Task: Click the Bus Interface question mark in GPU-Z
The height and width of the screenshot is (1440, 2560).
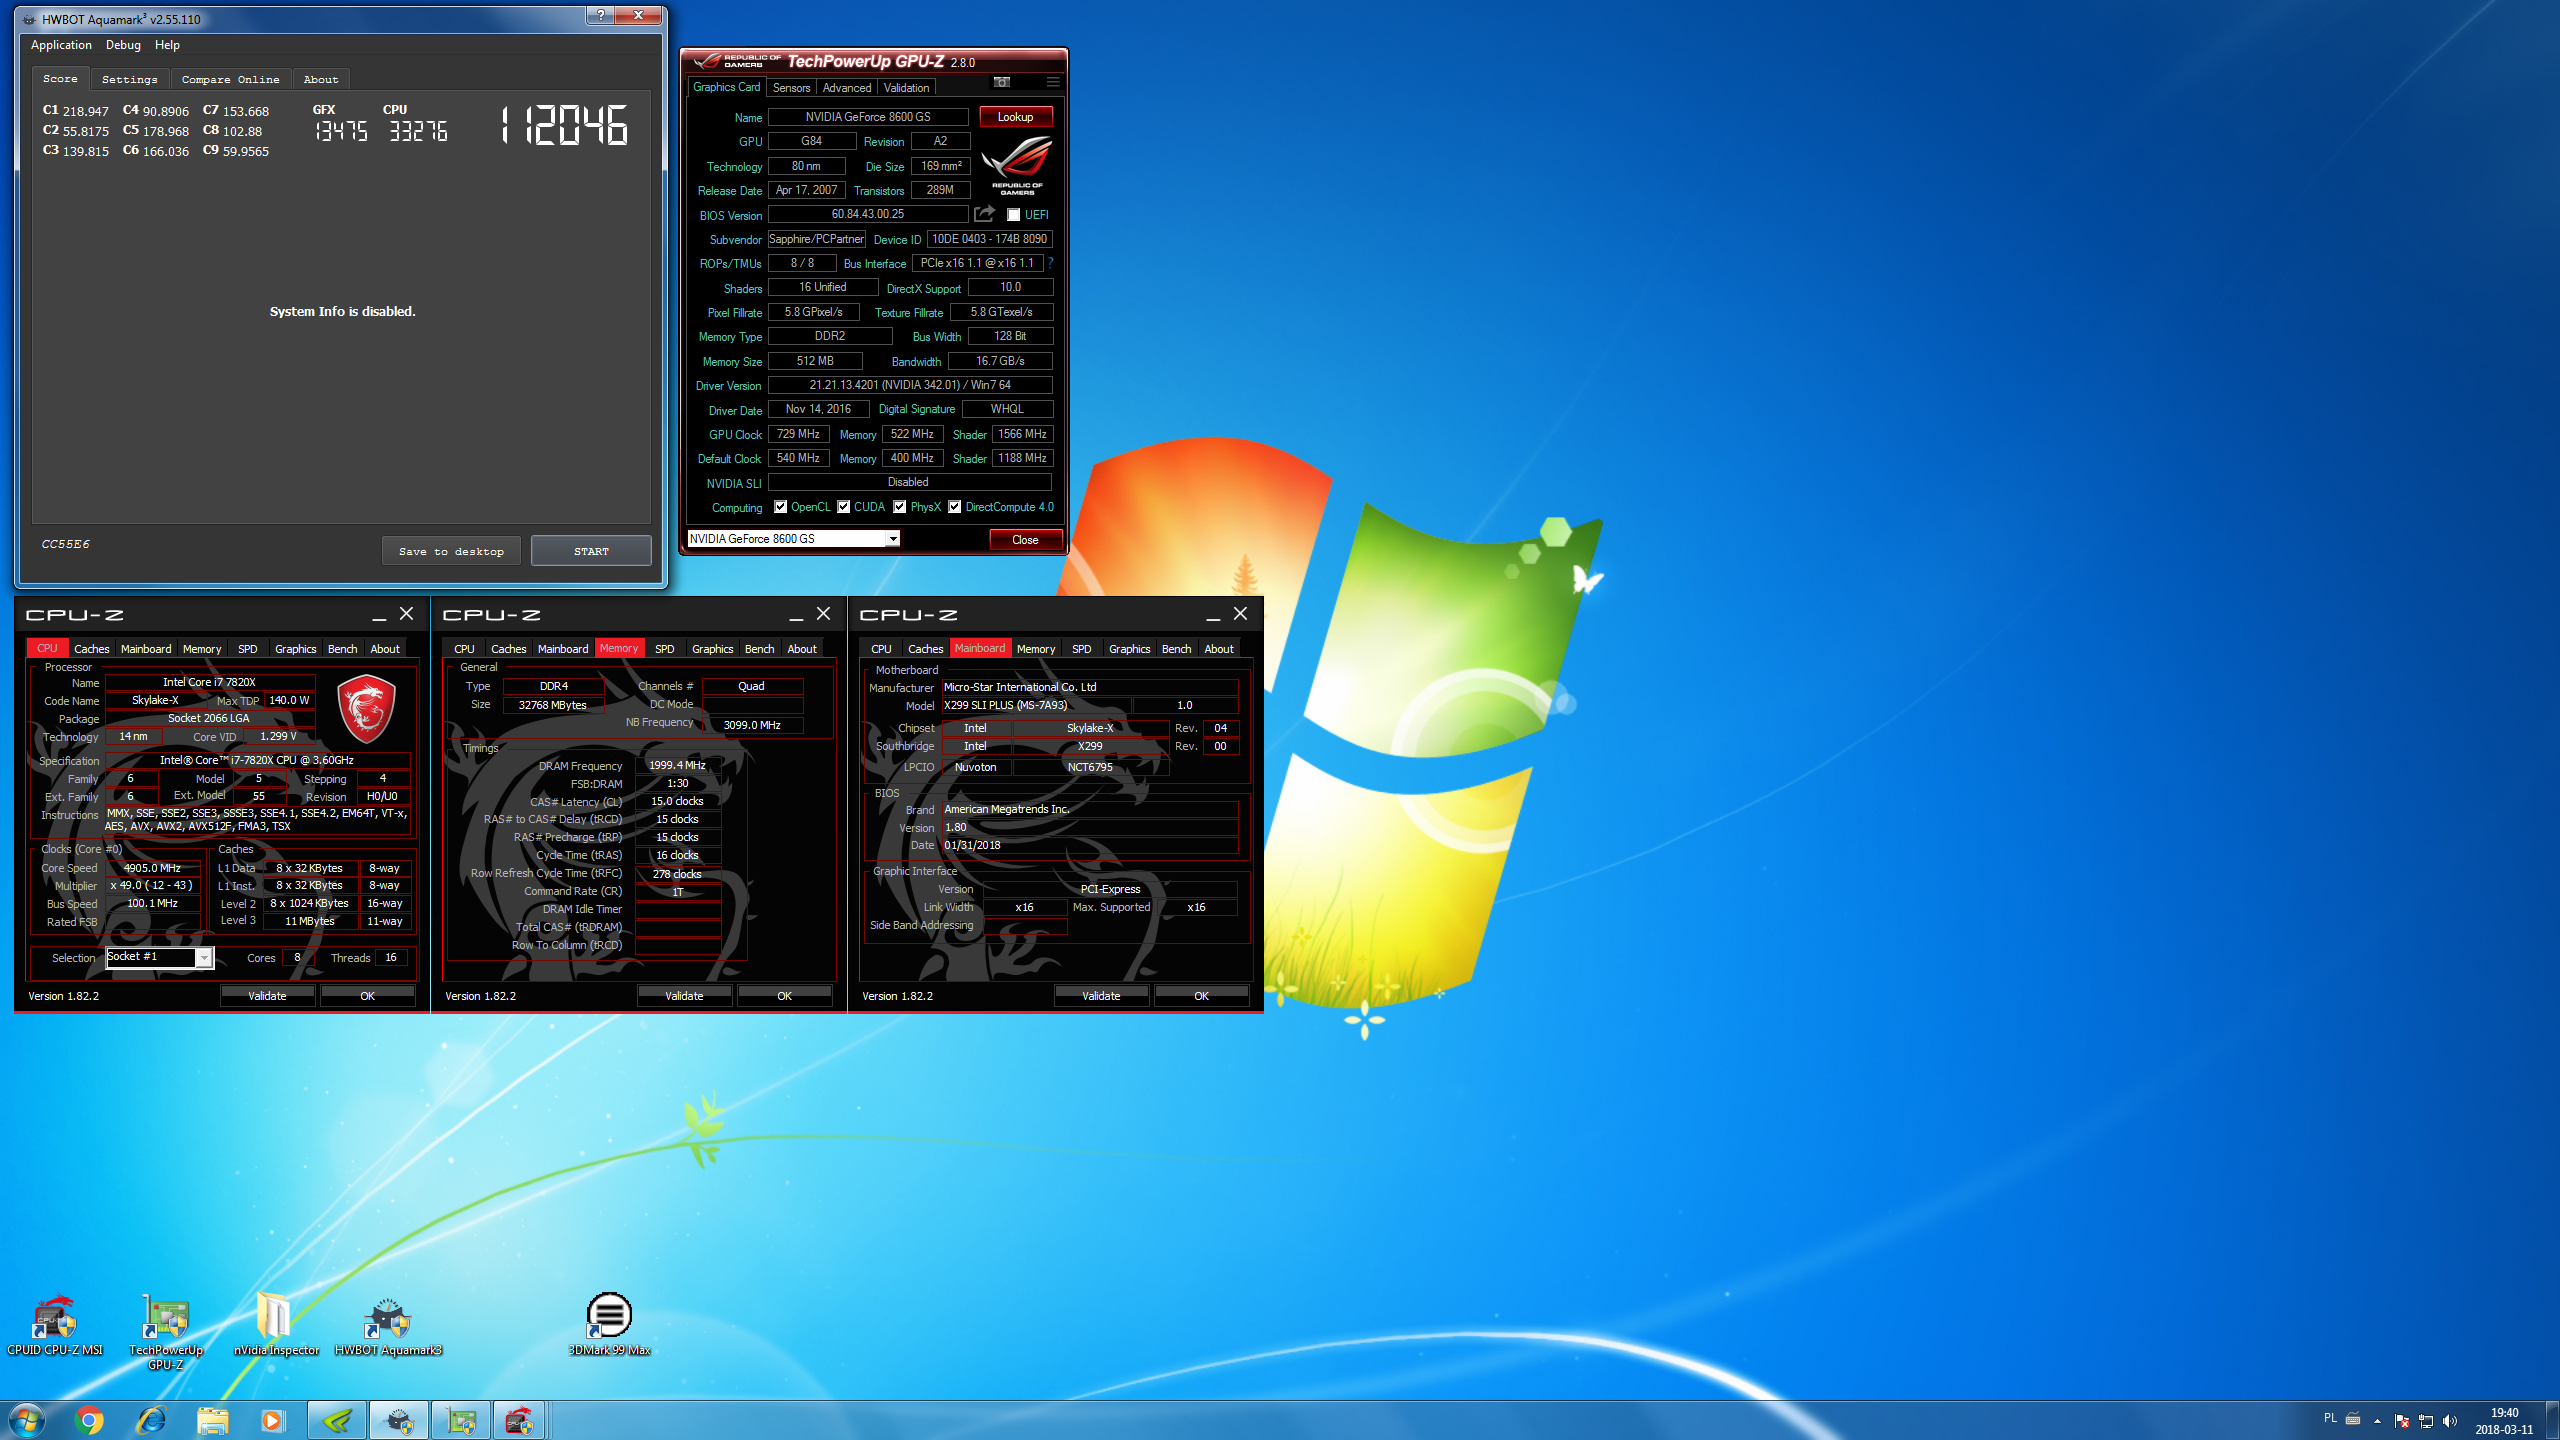Action: point(1050,263)
